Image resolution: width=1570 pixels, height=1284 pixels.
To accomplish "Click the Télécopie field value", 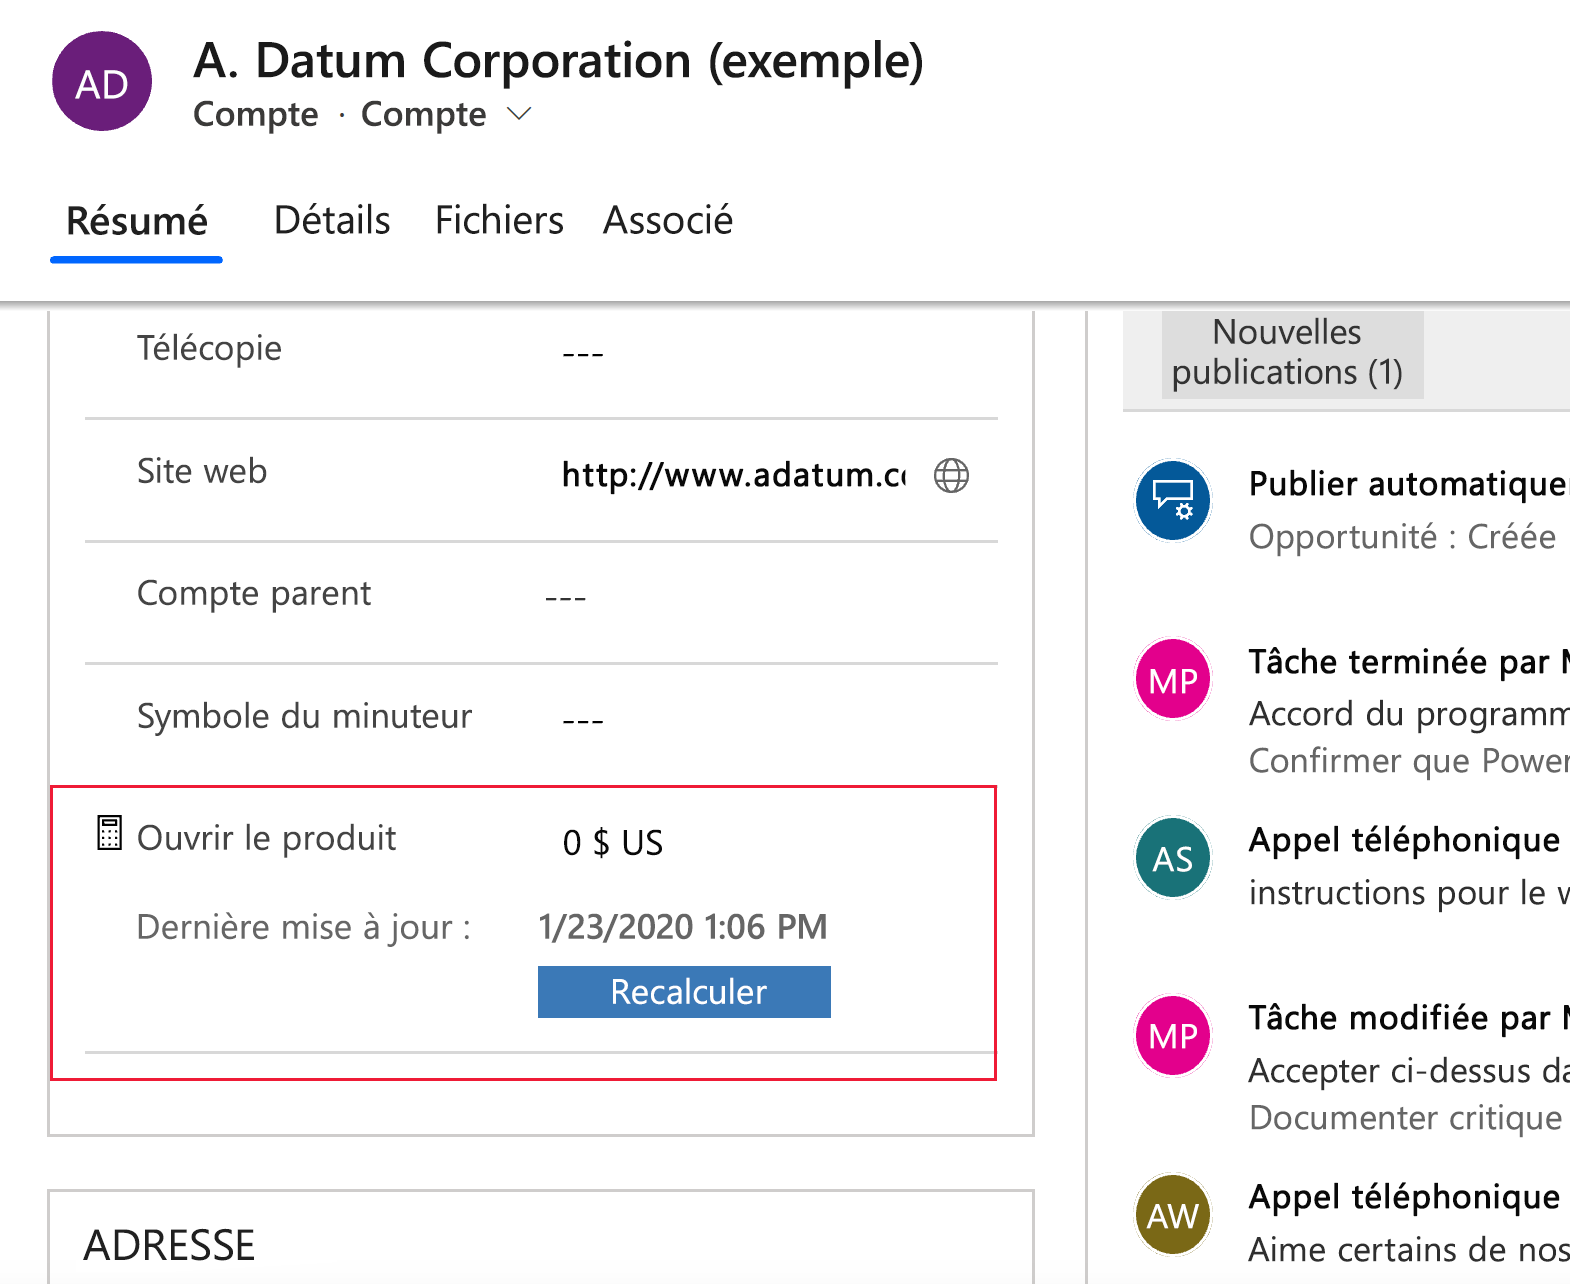I will 583,354.
